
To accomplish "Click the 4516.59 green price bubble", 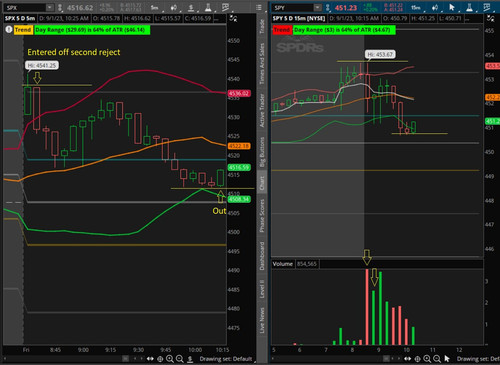I will coord(239,167).
